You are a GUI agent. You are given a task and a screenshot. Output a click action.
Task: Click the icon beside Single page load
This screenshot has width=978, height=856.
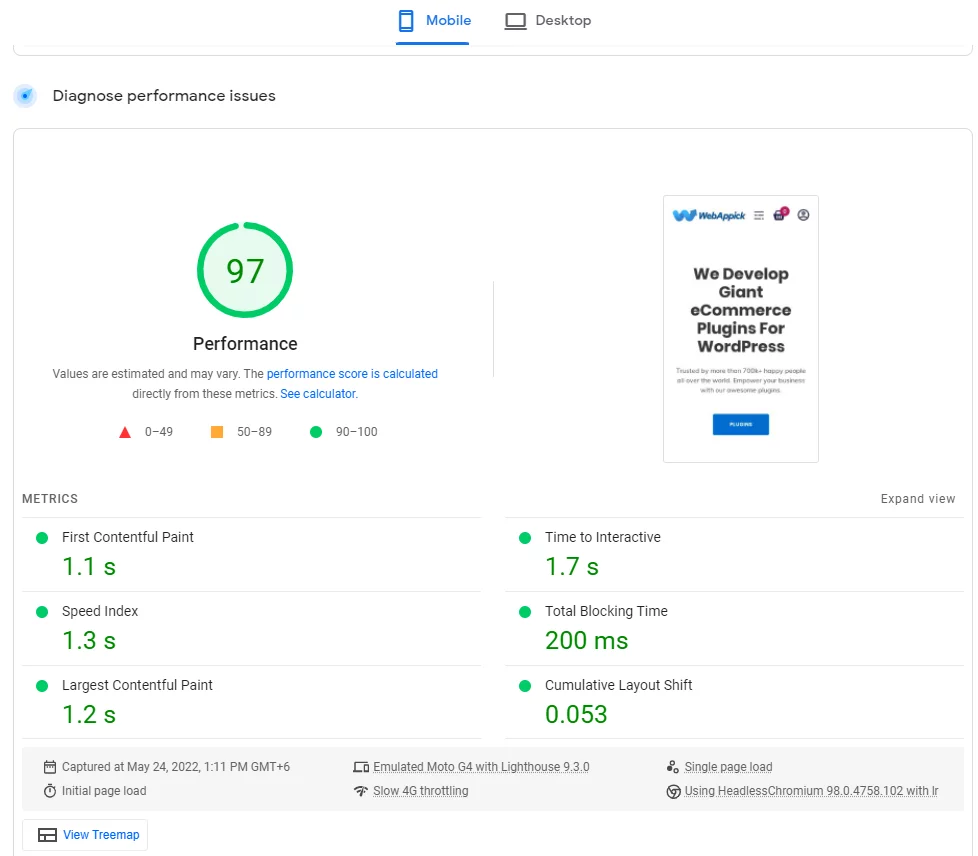673,767
